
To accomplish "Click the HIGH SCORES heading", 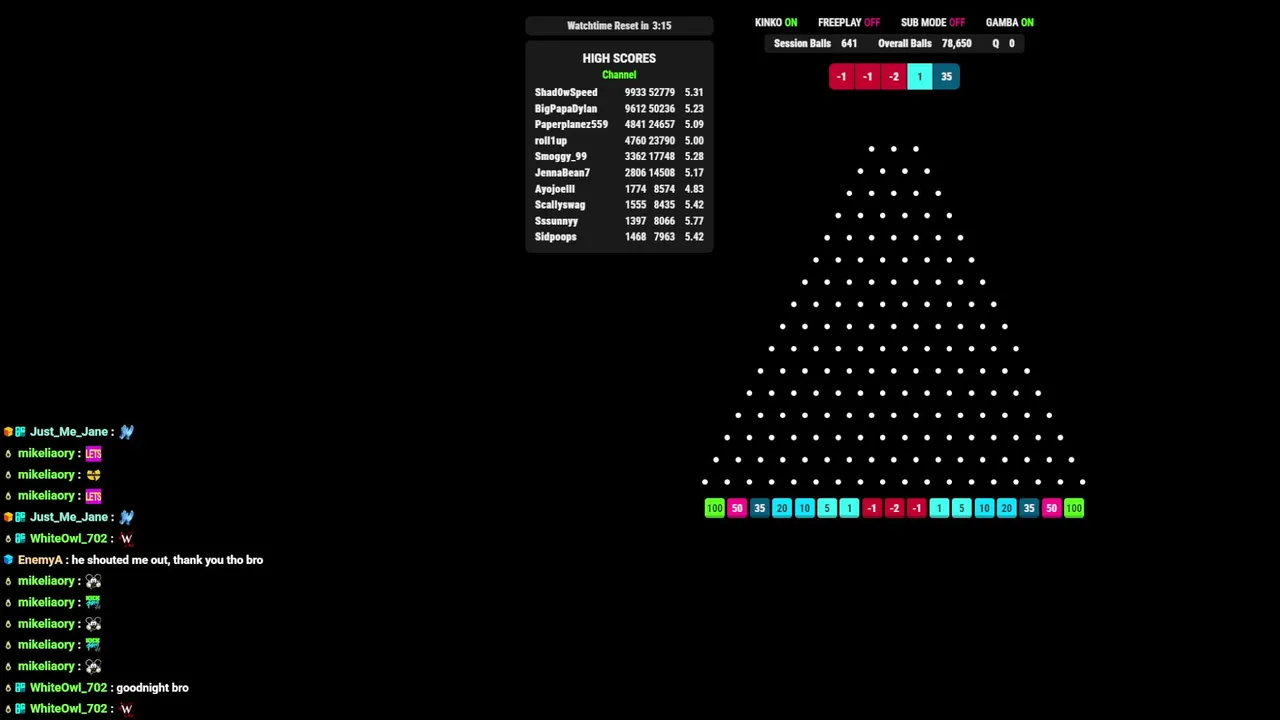I will pyautogui.click(x=619, y=58).
